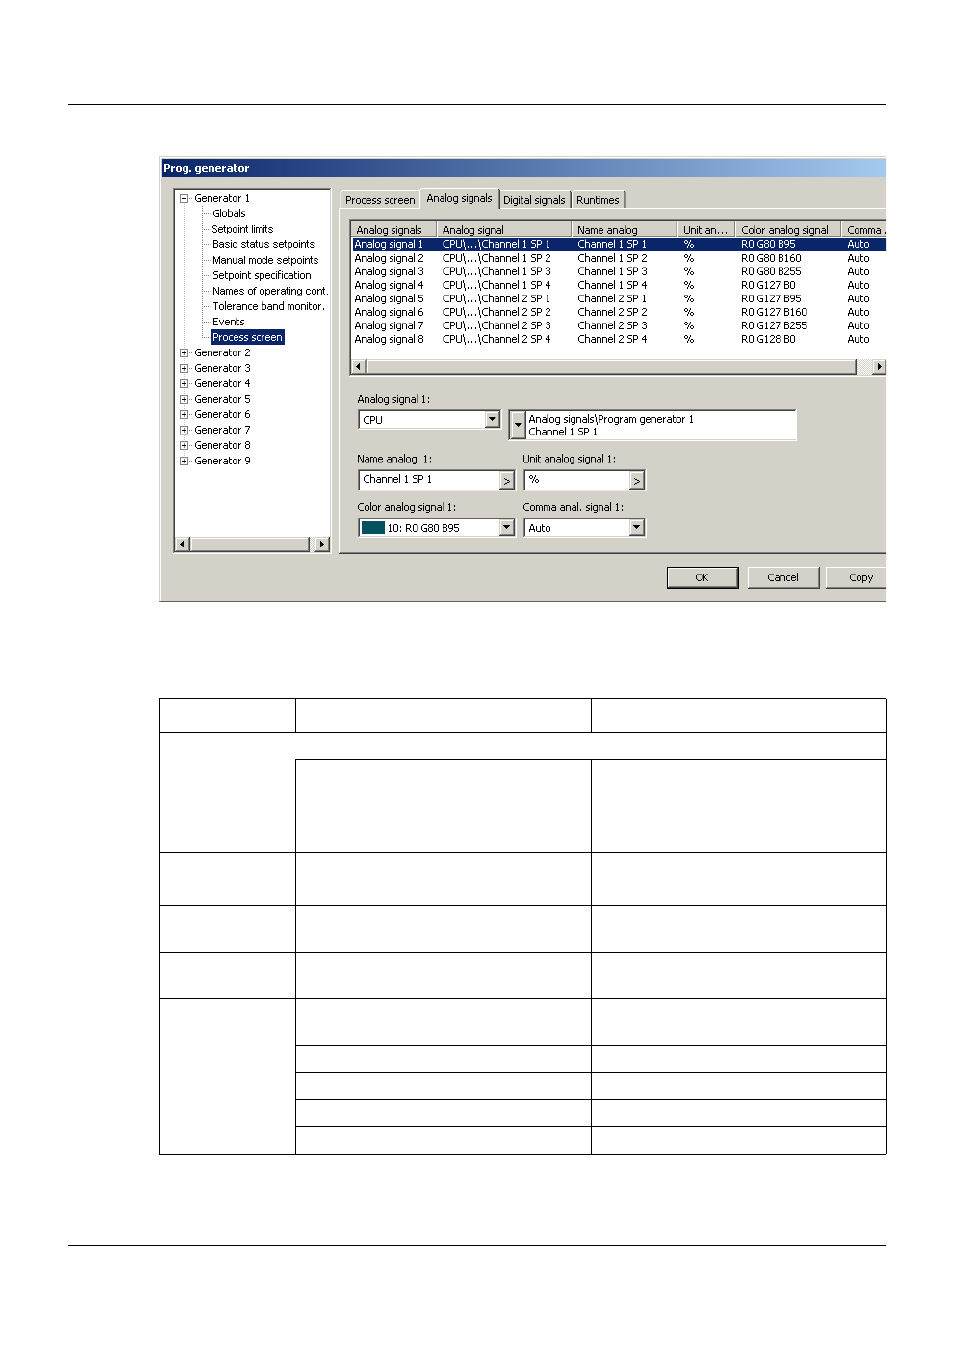The image size is (954, 1350).
Task: Click the teal color swatch R0 G80 B95
Action: tap(373, 528)
